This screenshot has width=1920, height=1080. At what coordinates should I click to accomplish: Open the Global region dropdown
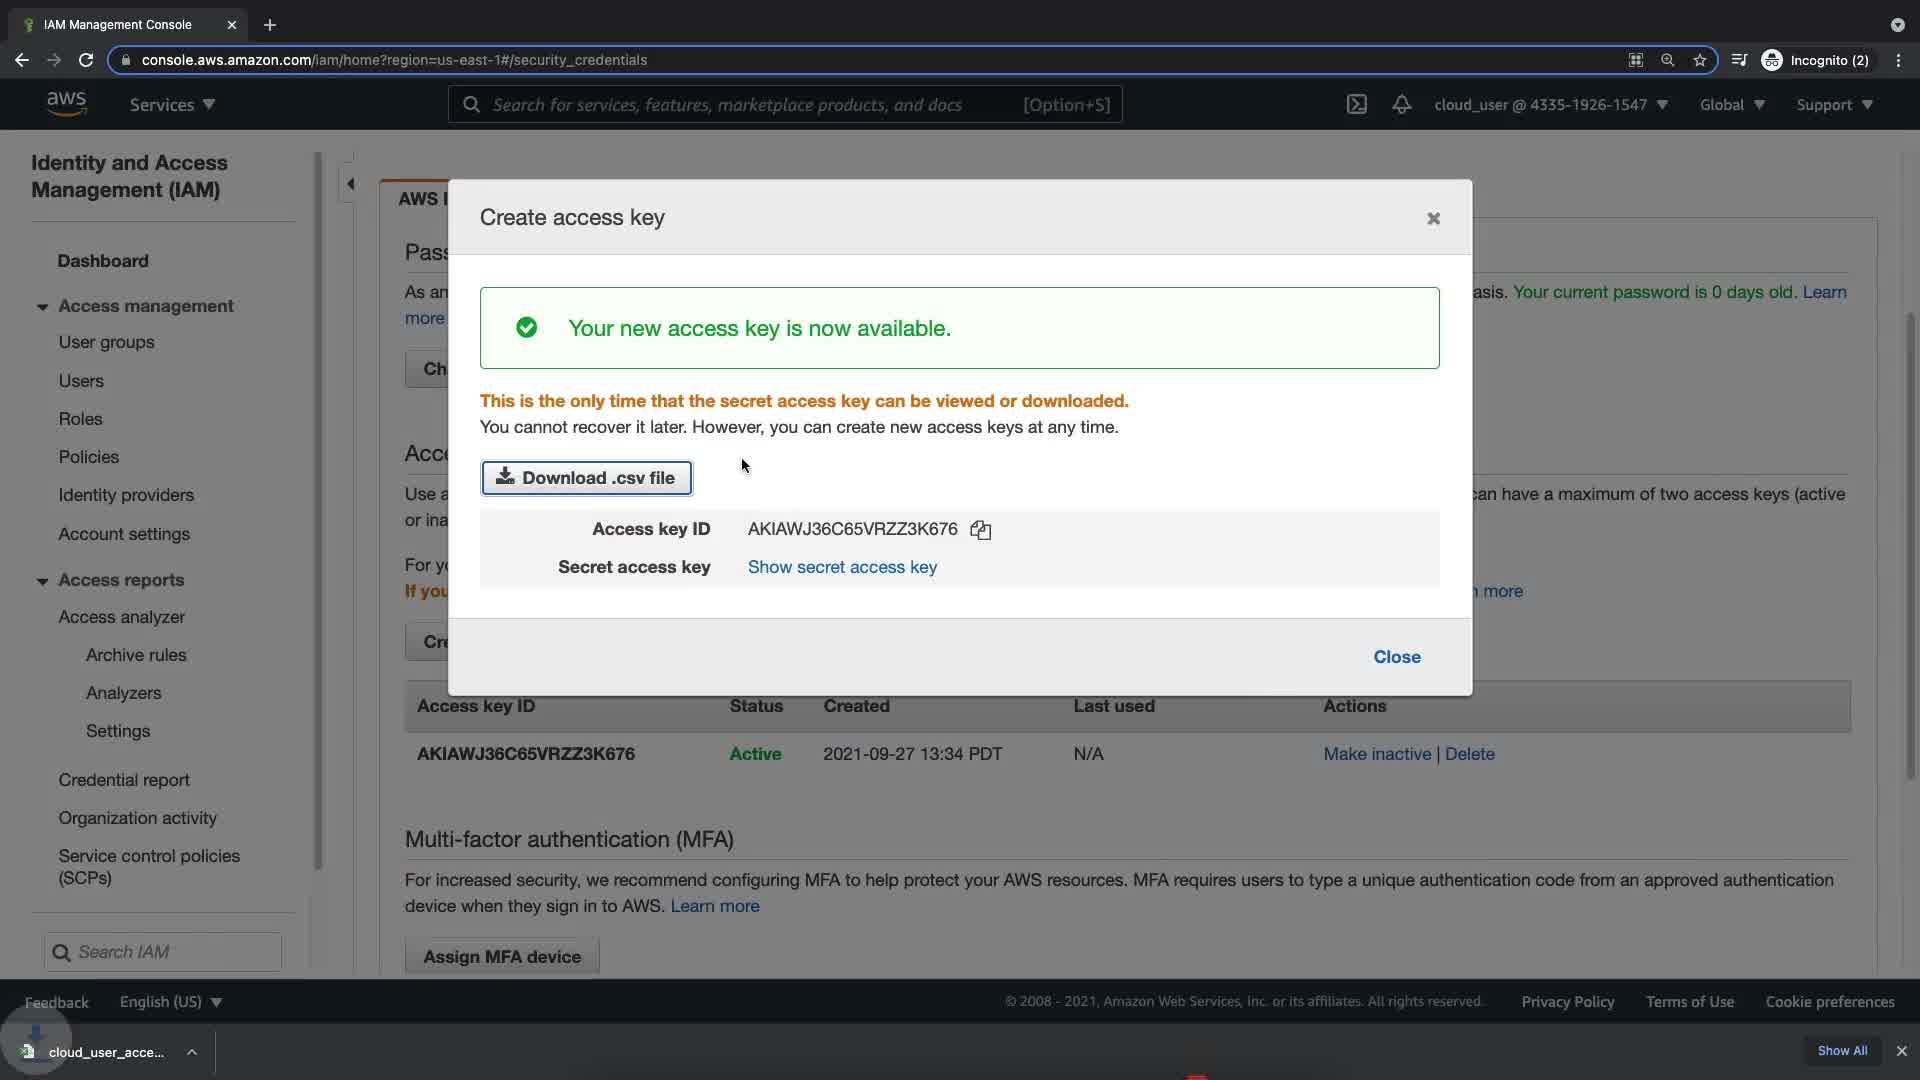click(x=1732, y=105)
